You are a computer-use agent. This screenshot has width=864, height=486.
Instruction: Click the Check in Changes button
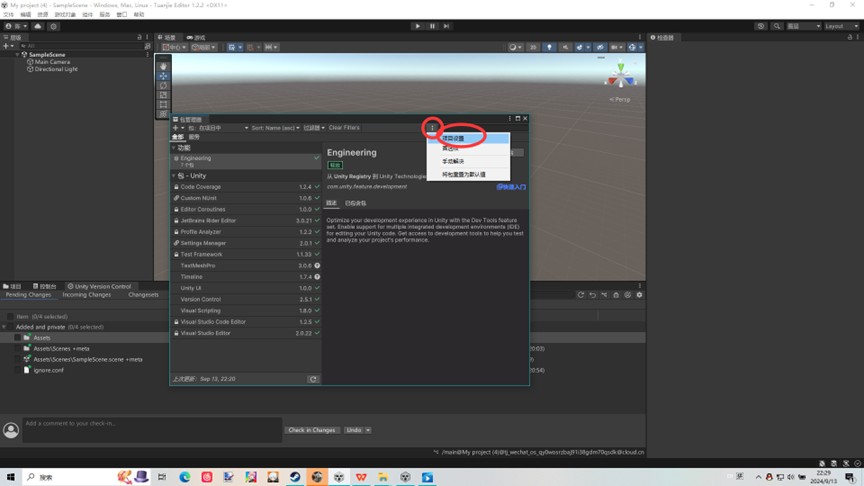tap(311, 430)
